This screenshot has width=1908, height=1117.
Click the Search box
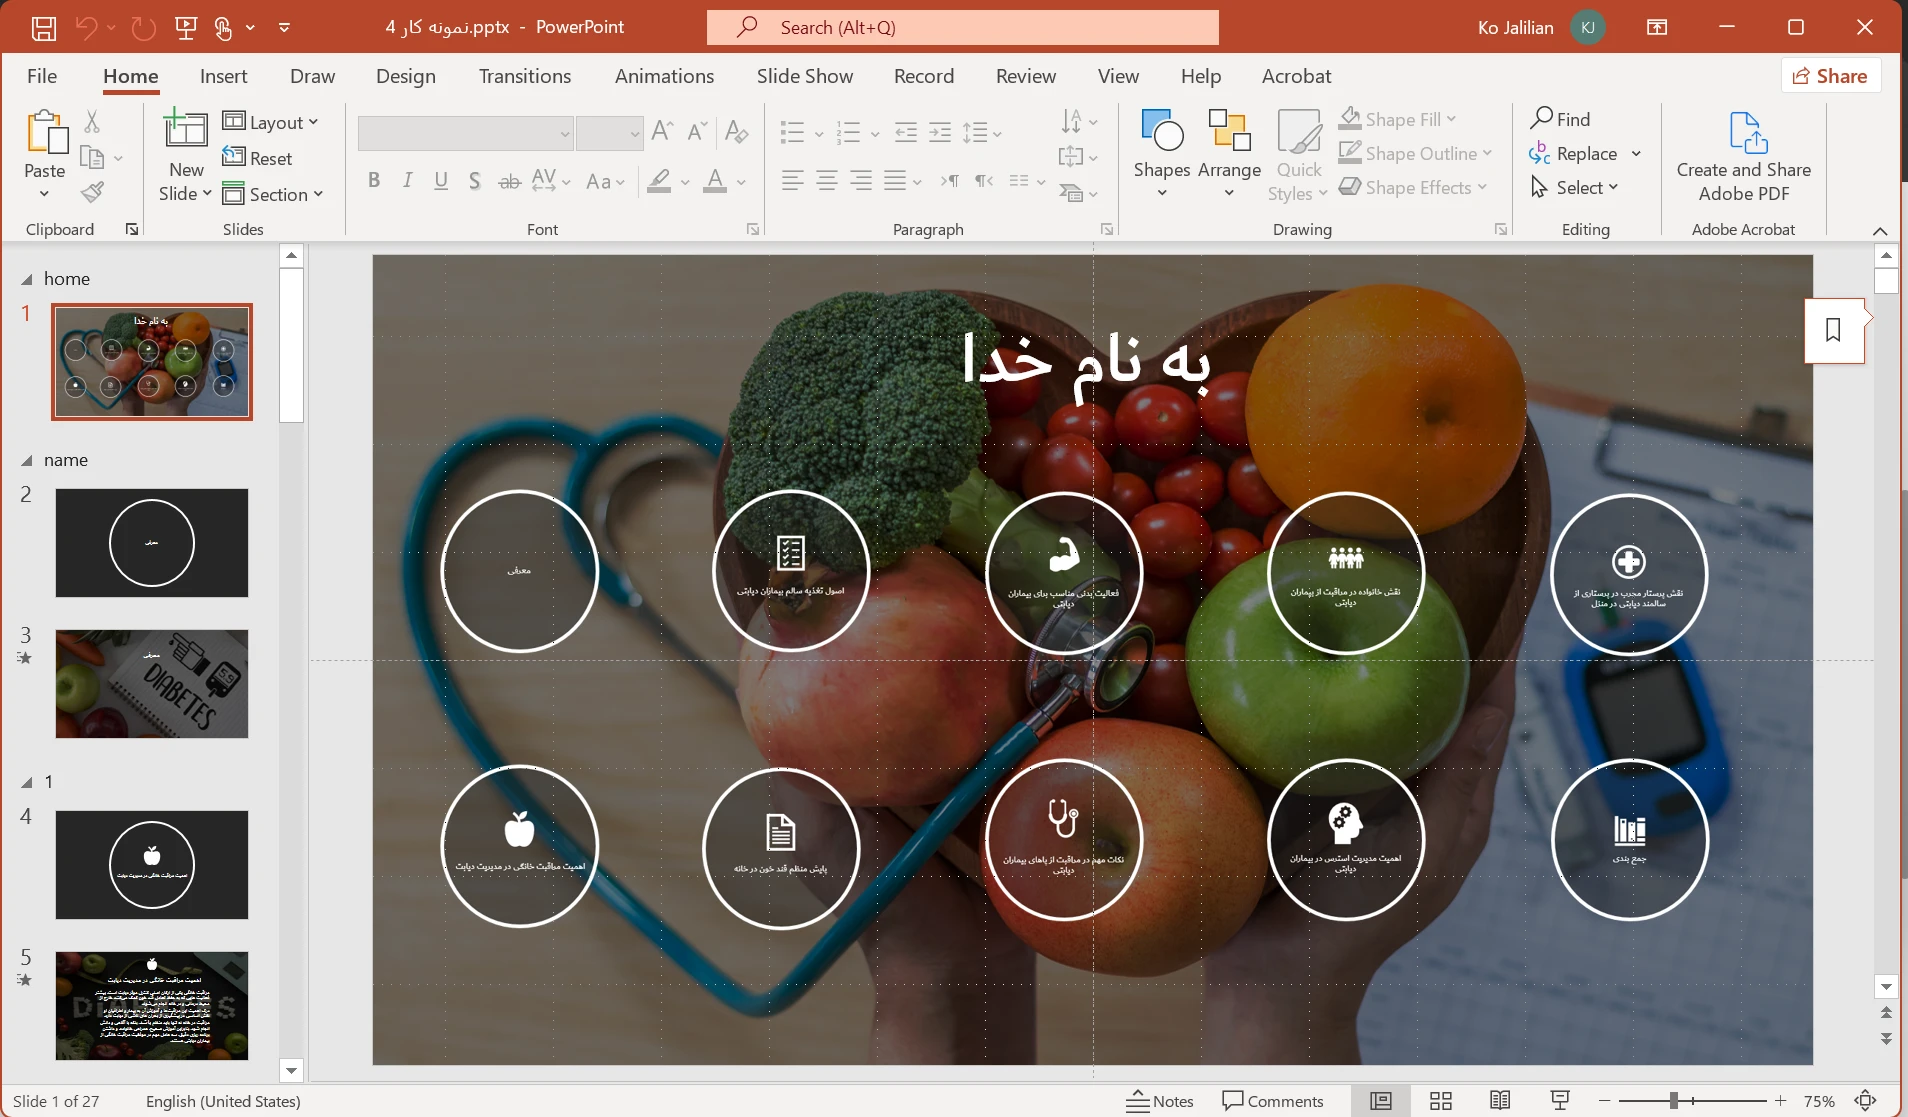(x=962, y=28)
